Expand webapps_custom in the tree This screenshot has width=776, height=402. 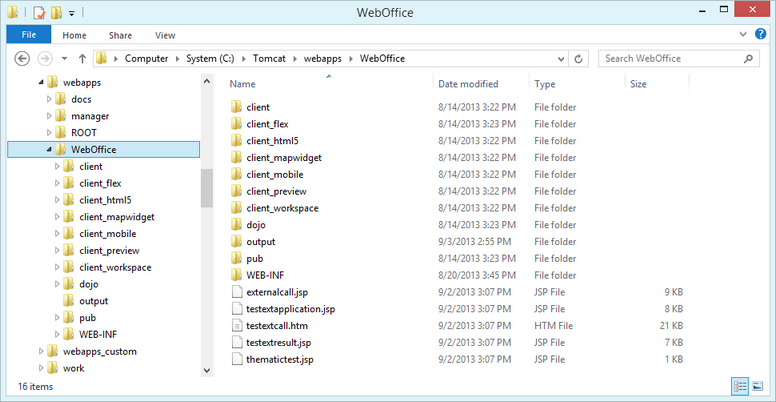[x=41, y=352]
